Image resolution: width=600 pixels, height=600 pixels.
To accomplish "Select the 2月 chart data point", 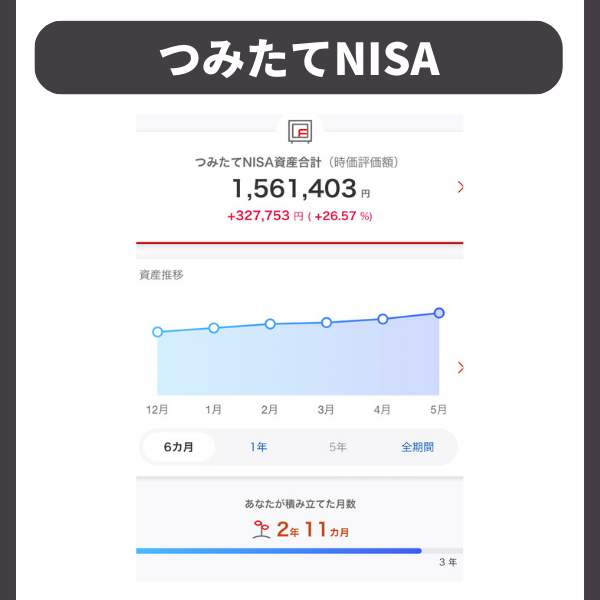I will (x=270, y=324).
